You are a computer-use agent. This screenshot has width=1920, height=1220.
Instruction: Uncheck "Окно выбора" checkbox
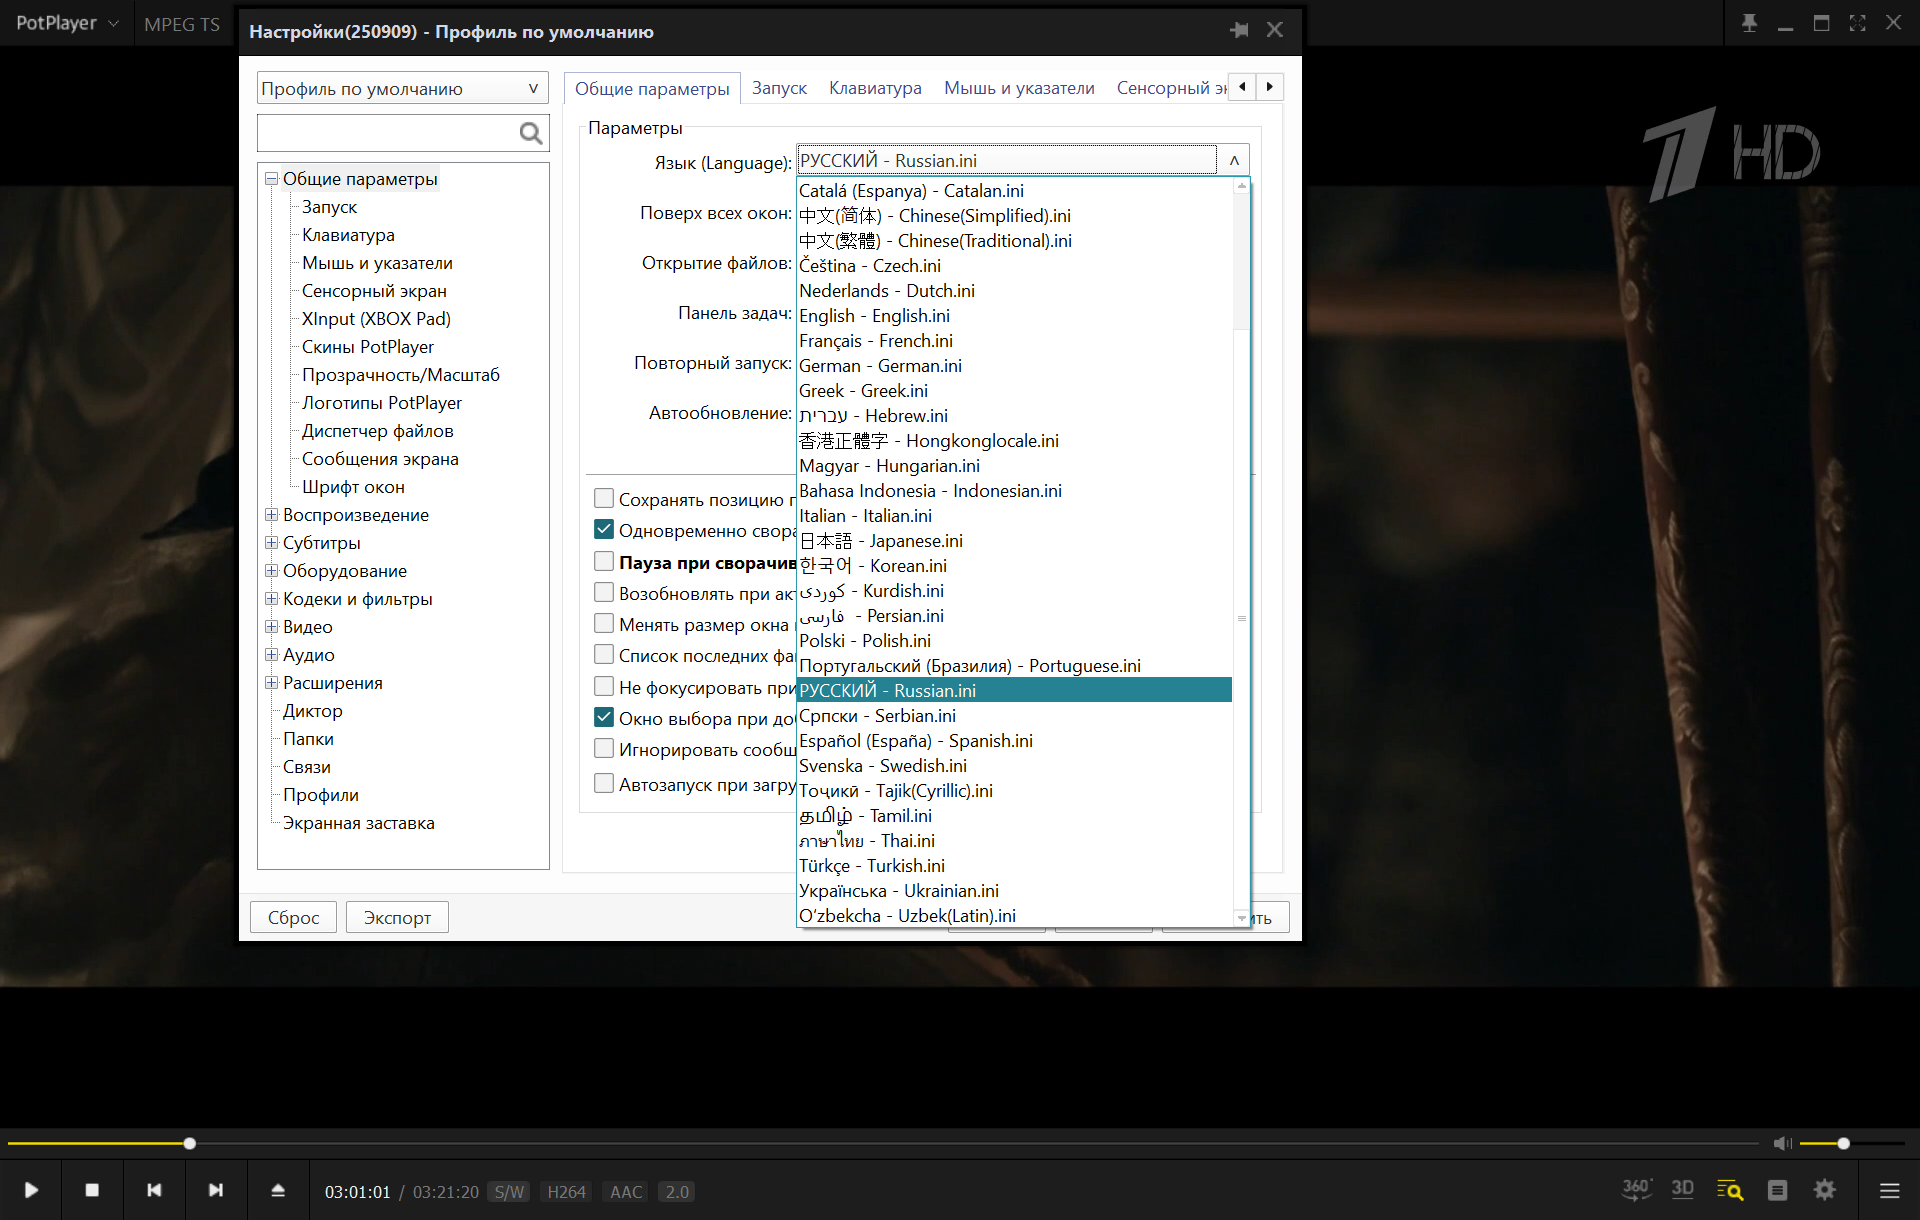click(x=604, y=717)
